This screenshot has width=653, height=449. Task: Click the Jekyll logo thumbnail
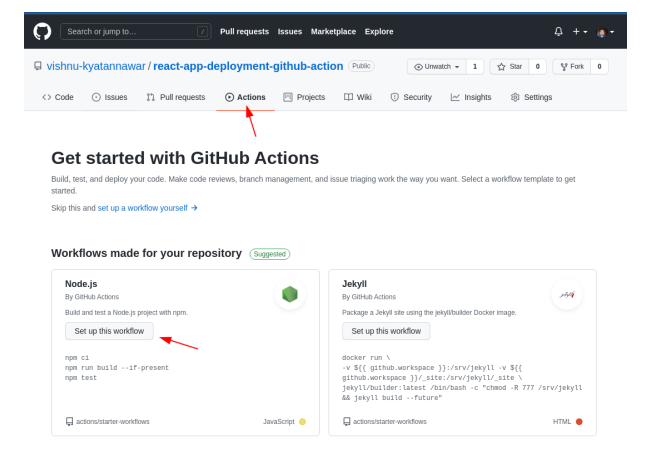tap(566, 294)
